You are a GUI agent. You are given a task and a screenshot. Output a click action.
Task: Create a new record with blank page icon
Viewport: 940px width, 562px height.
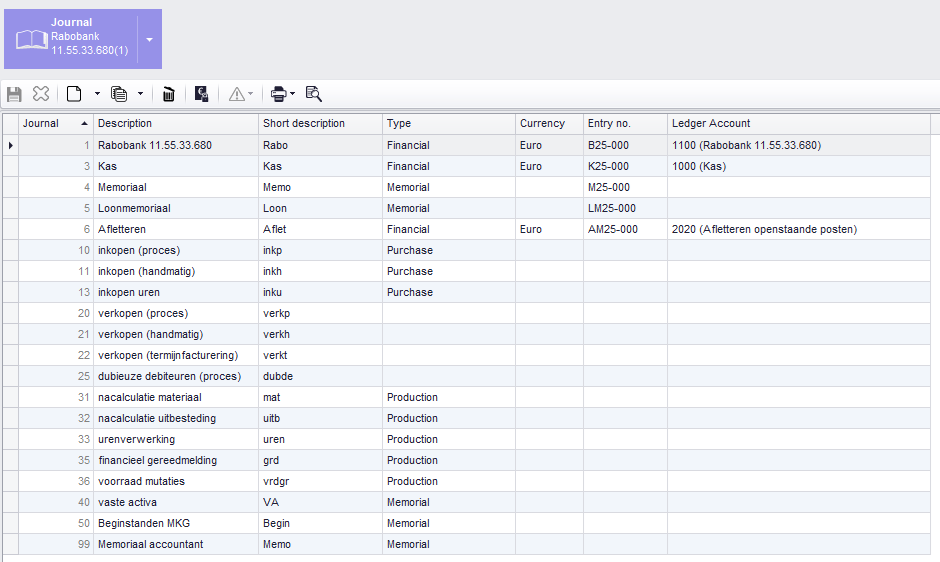tap(74, 94)
